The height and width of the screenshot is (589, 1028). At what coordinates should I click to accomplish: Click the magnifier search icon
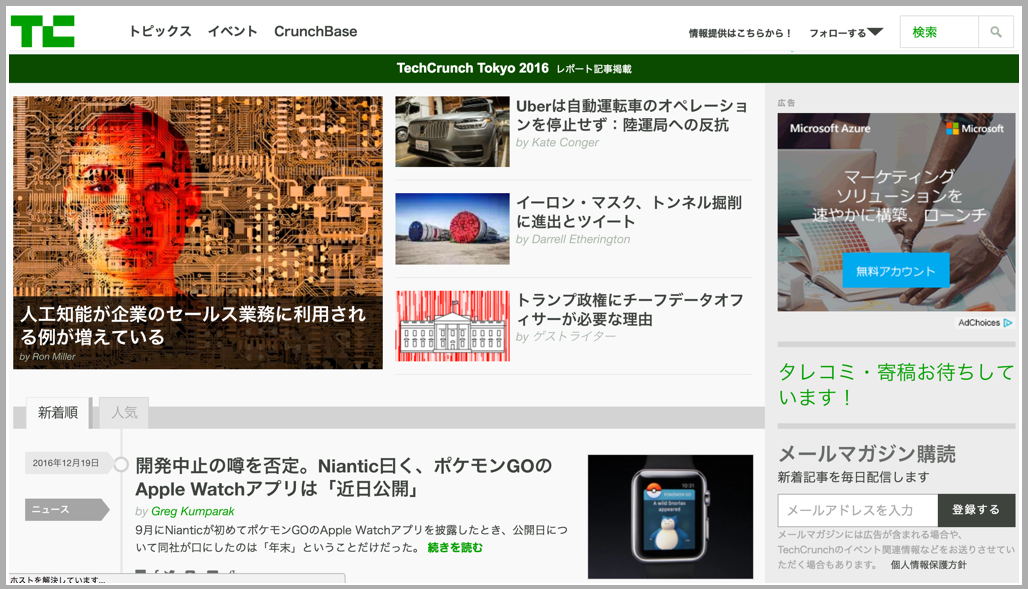(996, 31)
